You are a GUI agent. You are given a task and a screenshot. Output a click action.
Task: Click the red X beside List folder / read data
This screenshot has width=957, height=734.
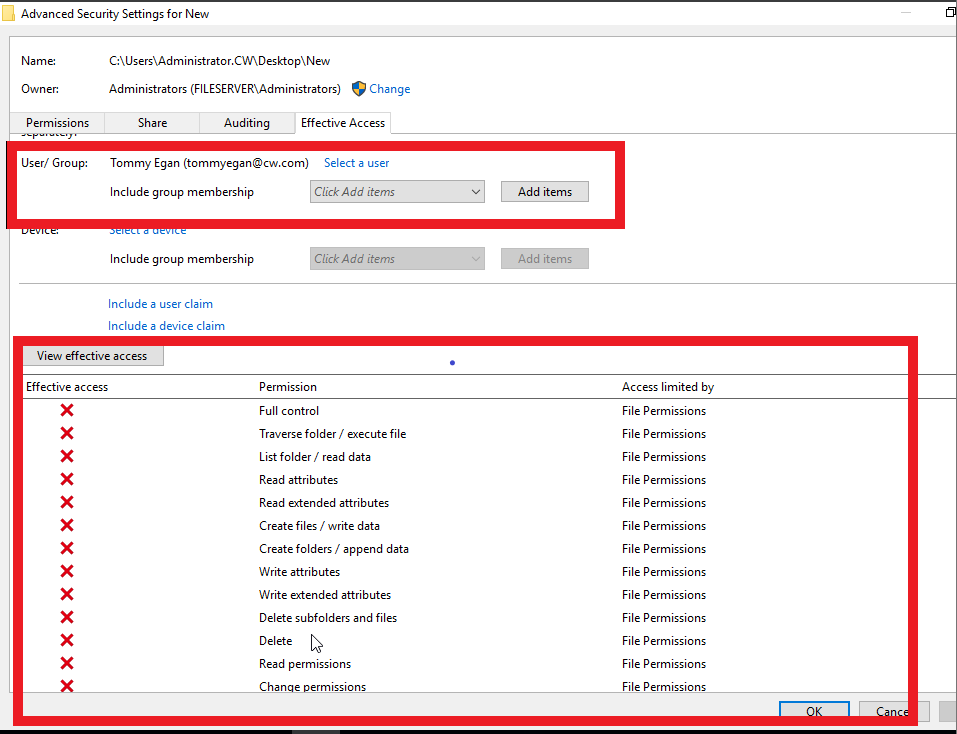tap(67, 457)
